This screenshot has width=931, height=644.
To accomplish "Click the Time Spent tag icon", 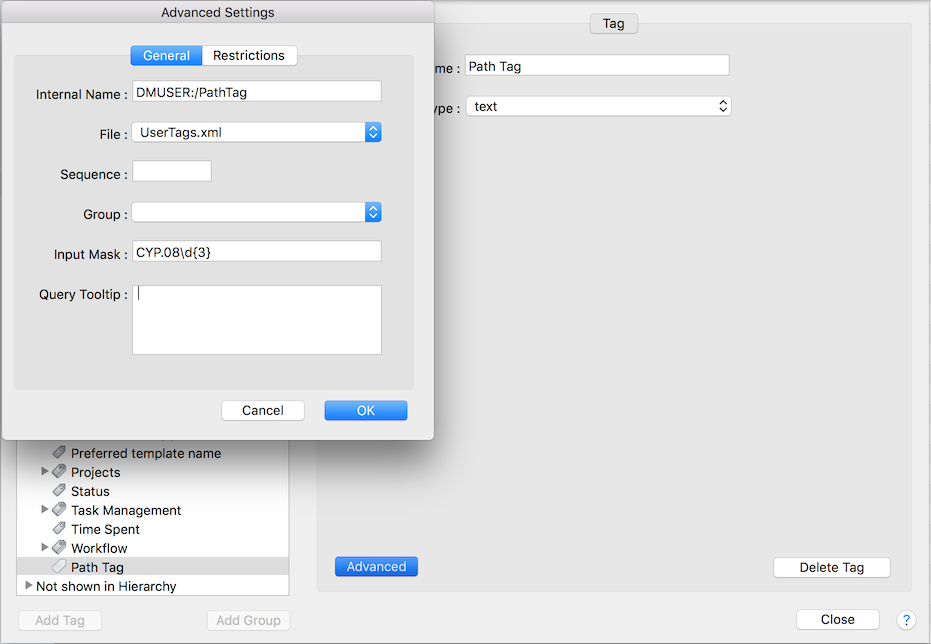I will (59, 529).
